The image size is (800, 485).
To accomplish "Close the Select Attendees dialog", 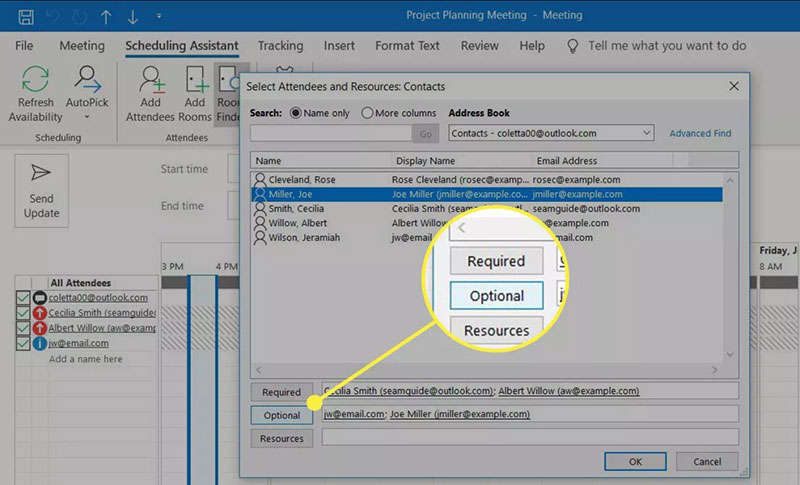I will click(x=734, y=86).
